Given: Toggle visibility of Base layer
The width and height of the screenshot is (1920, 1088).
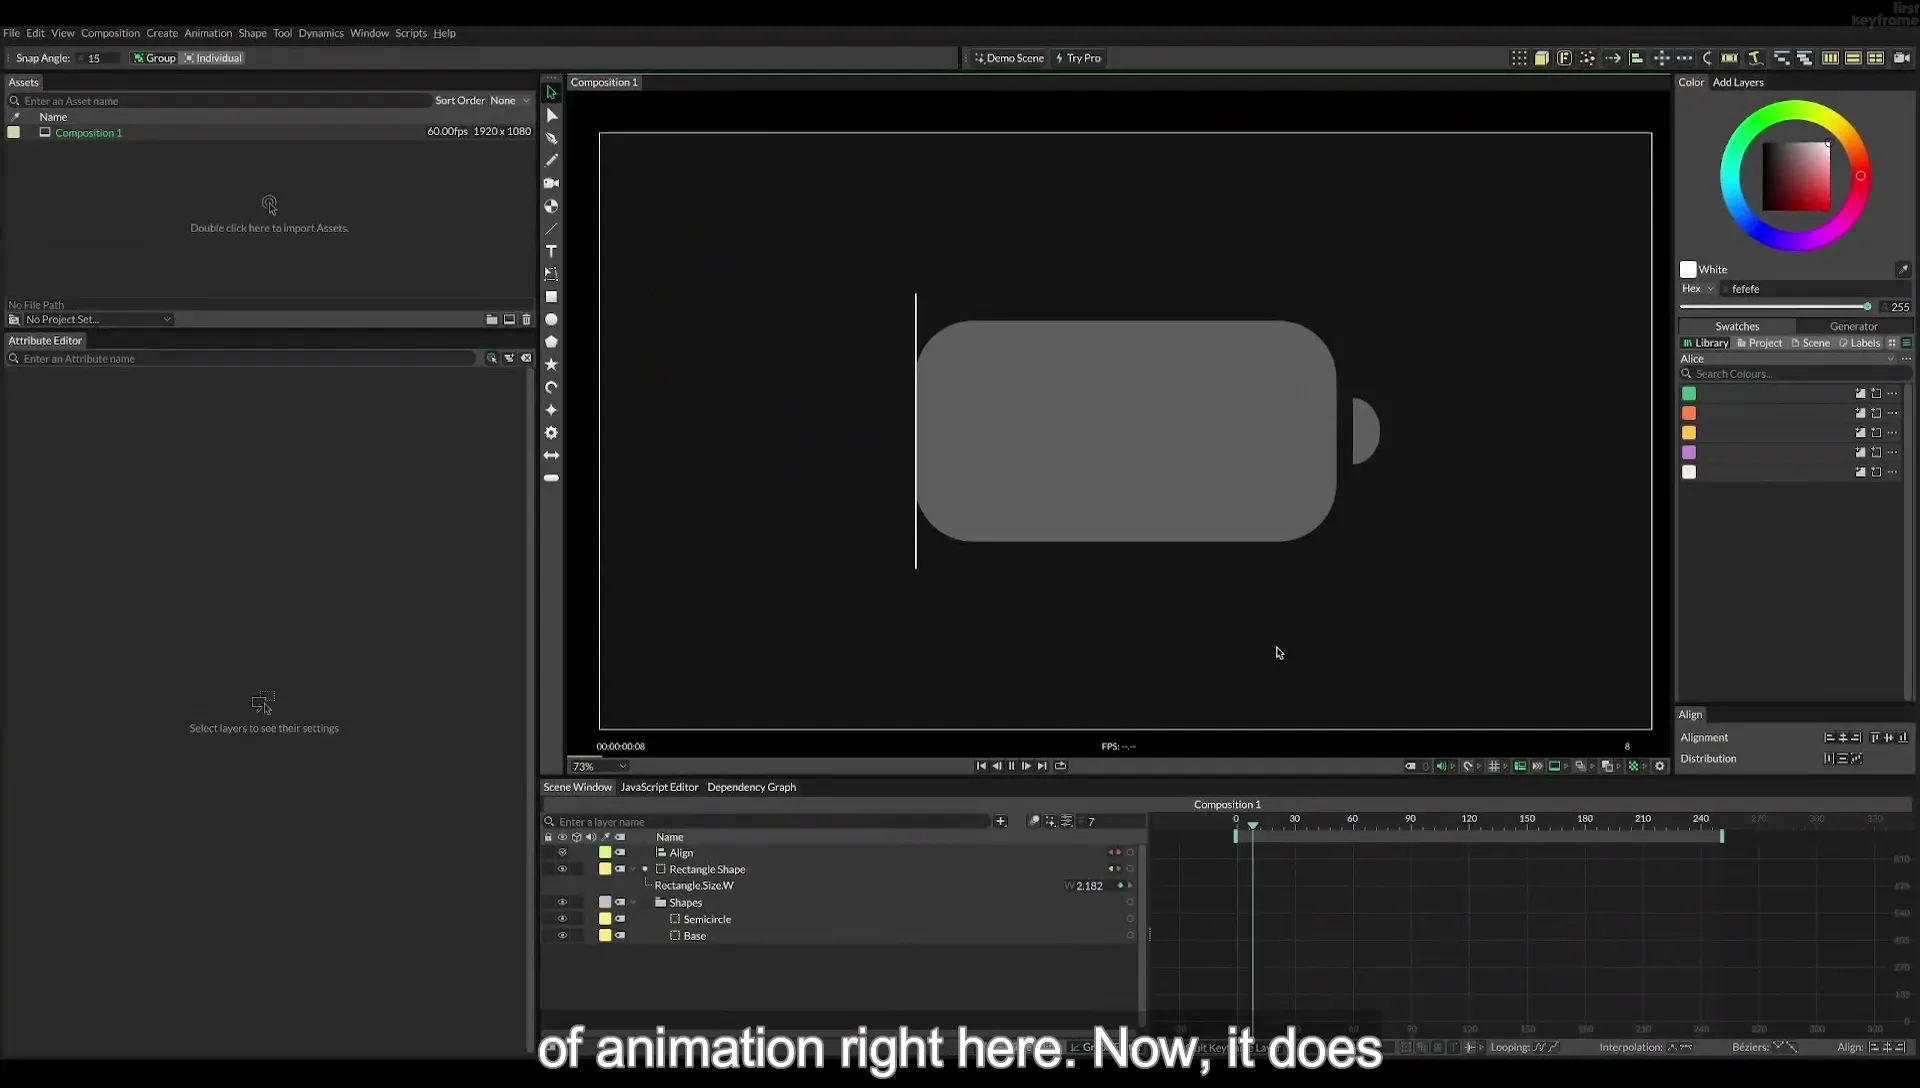Looking at the screenshot, I should coord(562,936).
